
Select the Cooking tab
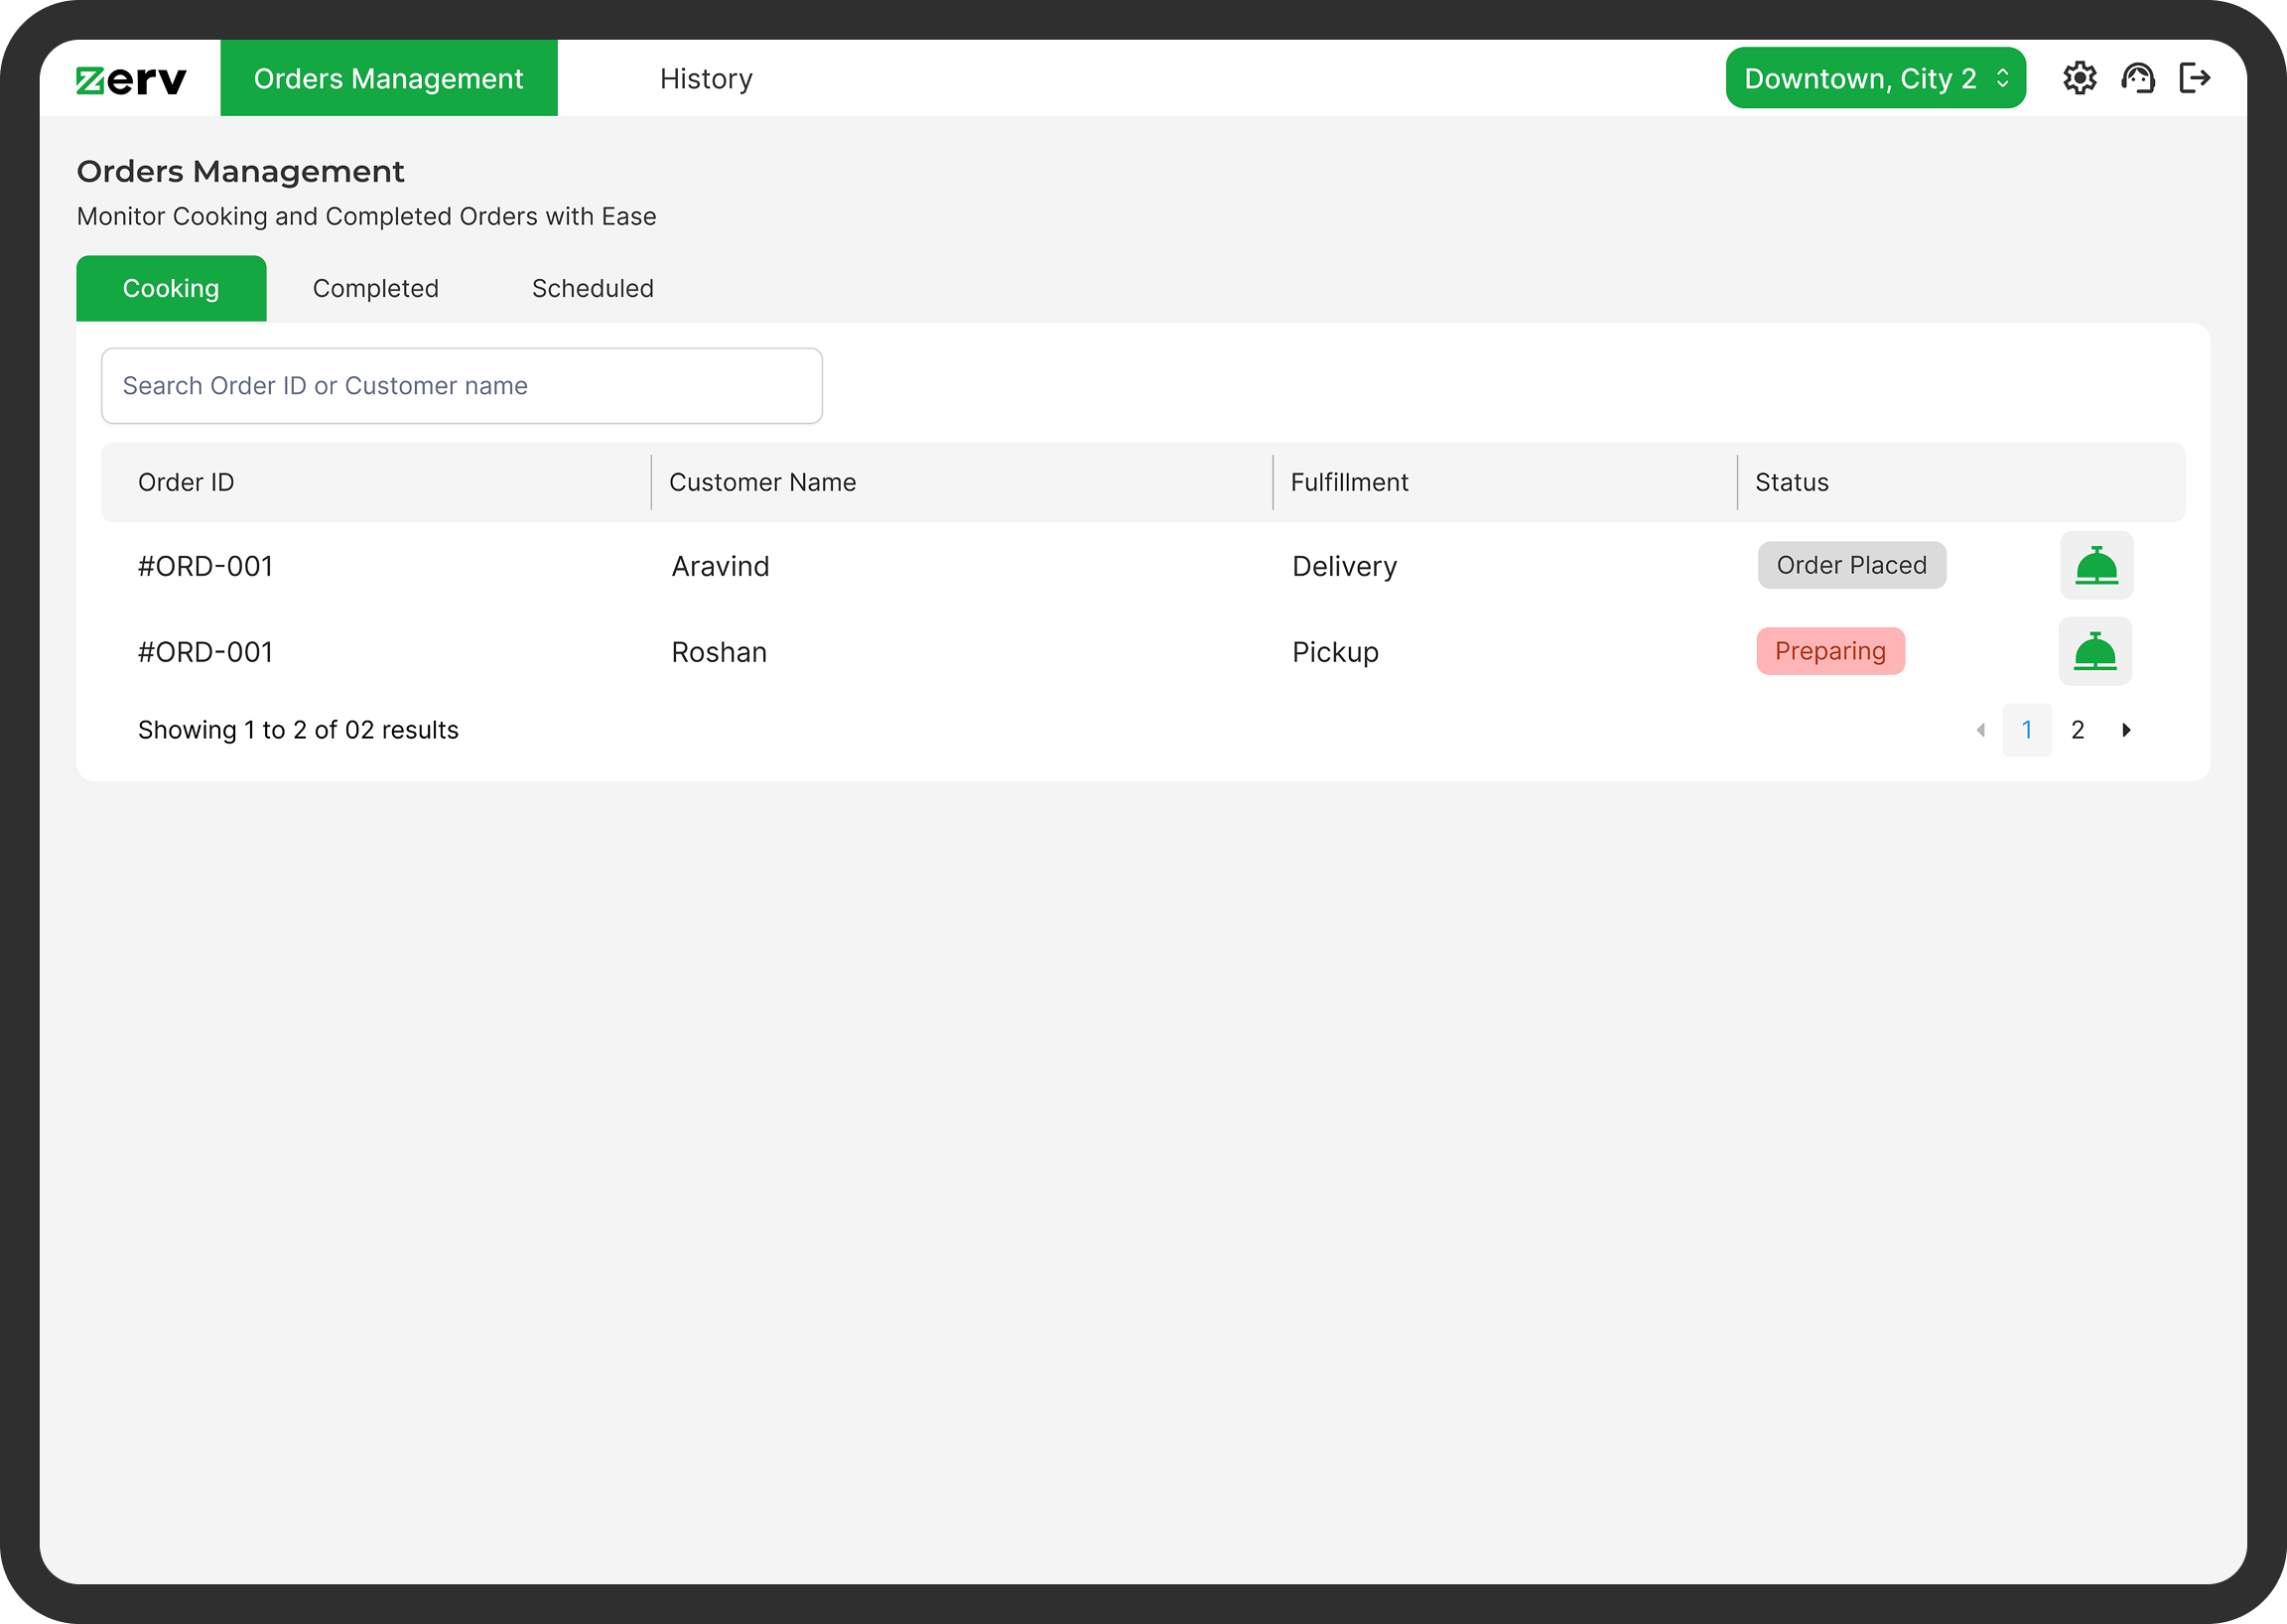point(171,288)
